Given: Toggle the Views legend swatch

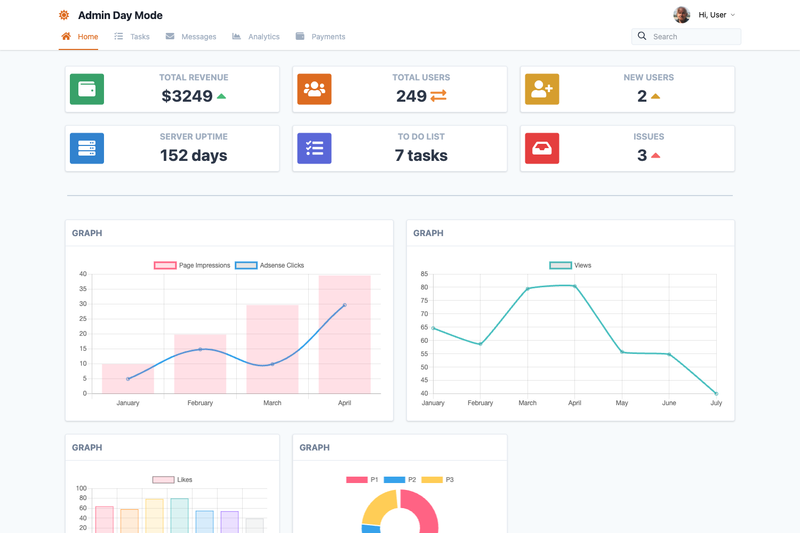Looking at the screenshot, I should [560, 265].
